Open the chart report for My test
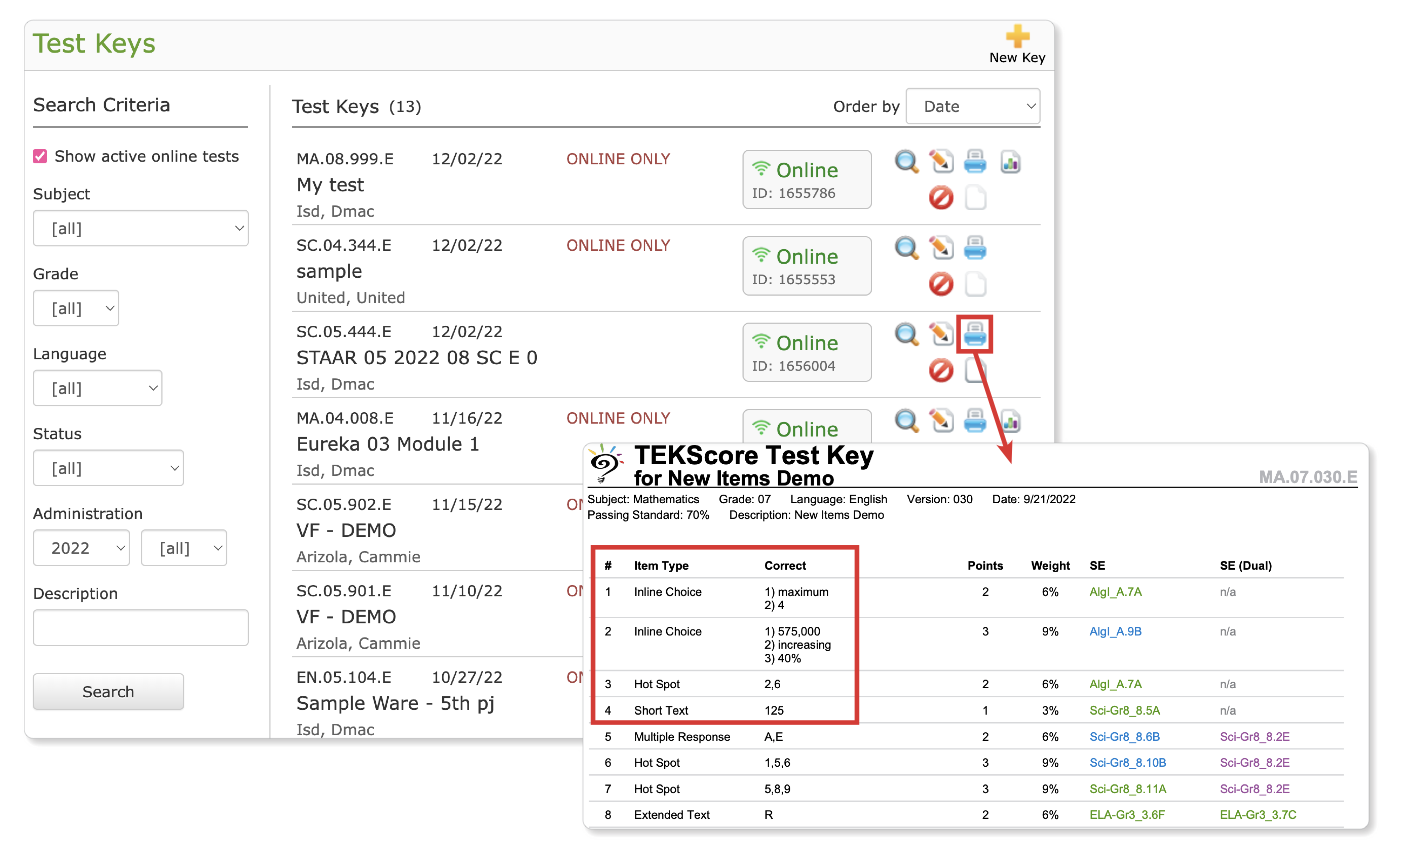 pos(1010,161)
